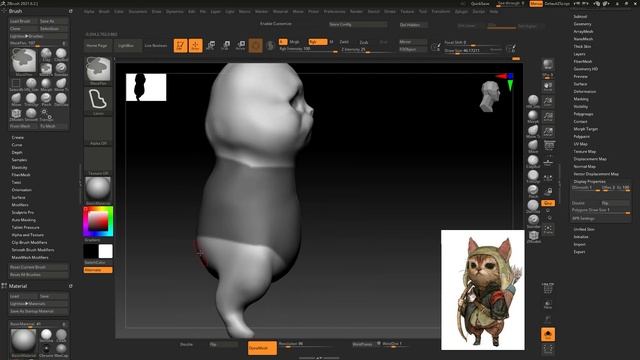Toggle the Mrgb channel button
640x360 pixels.
(294, 42)
